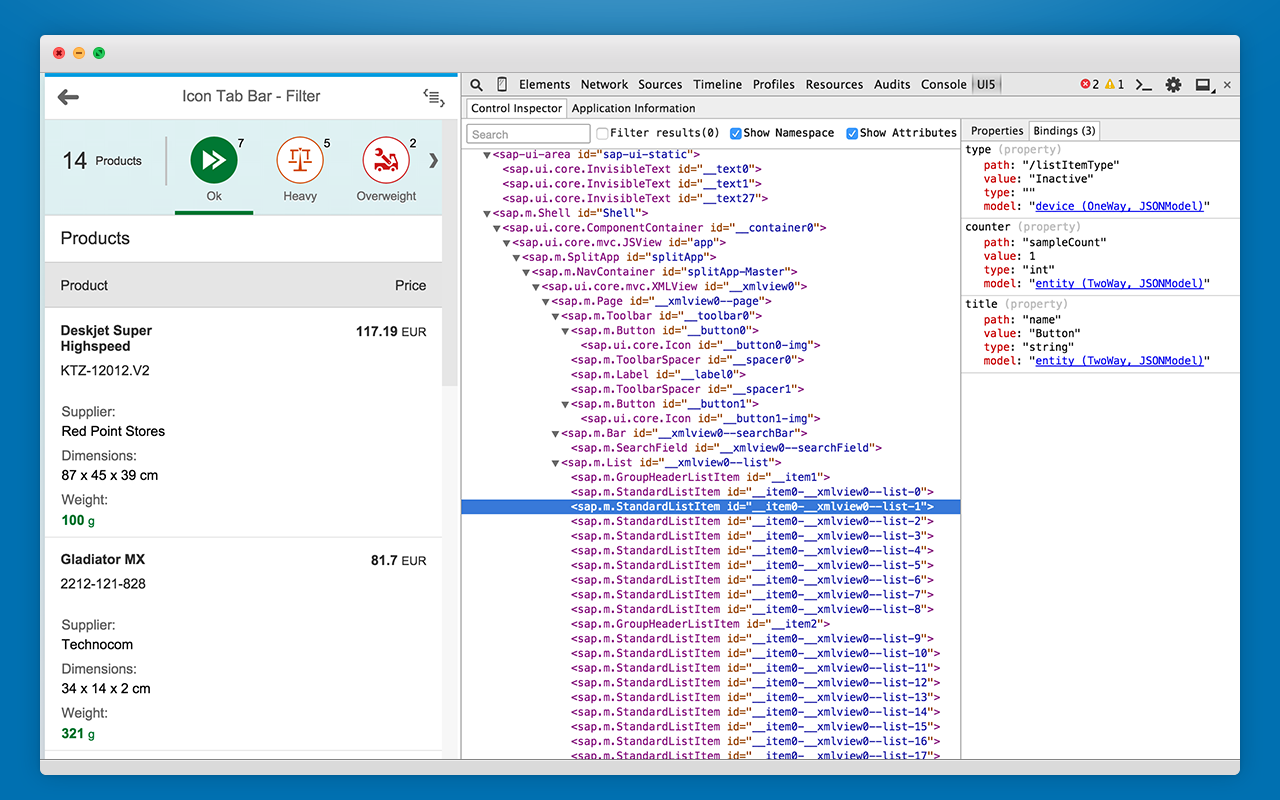Activate the inspect element magnifier icon

(476, 84)
